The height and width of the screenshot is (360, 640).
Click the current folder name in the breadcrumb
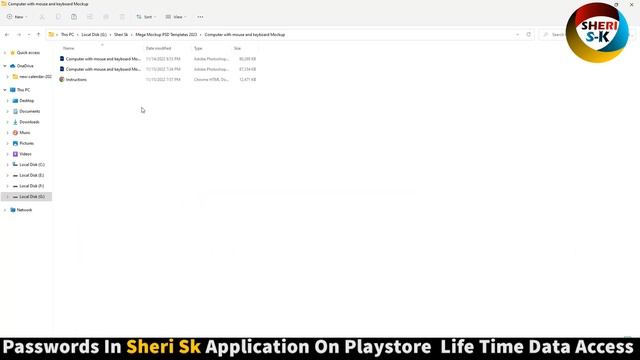(x=244, y=35)
